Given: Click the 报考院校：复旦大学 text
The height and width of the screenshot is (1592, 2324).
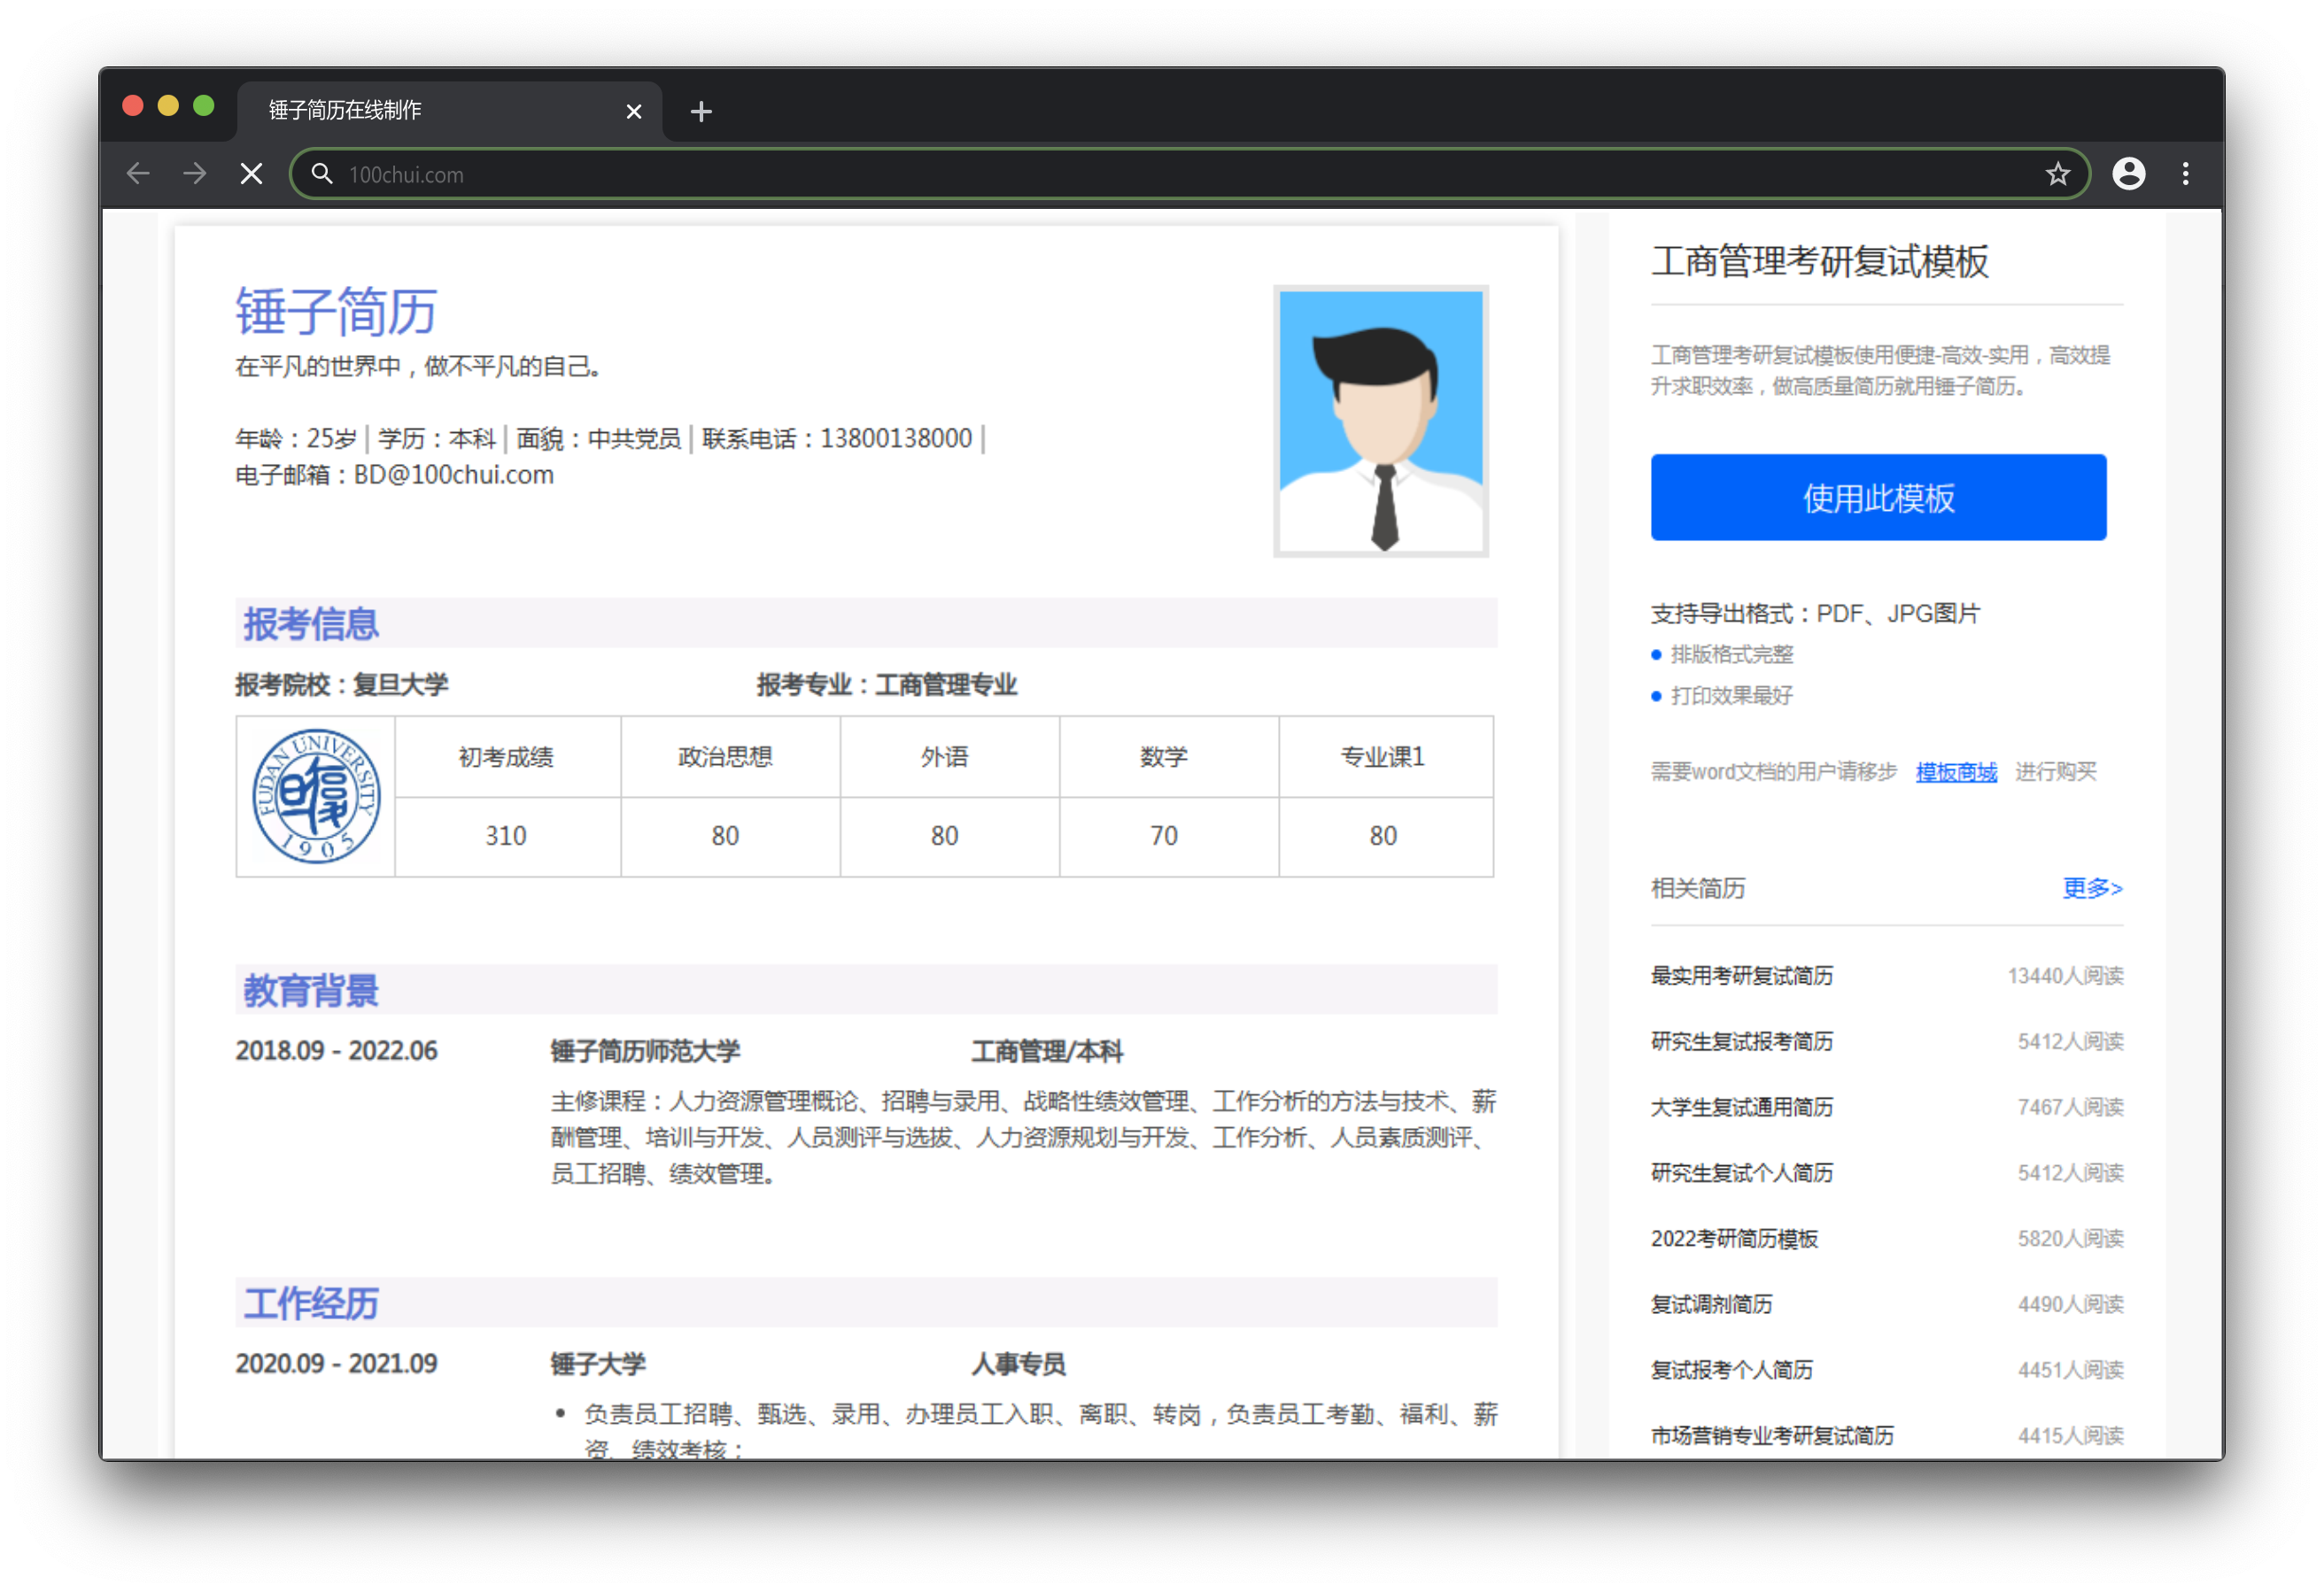Looking at the screenshot, I should click(342, 685).
